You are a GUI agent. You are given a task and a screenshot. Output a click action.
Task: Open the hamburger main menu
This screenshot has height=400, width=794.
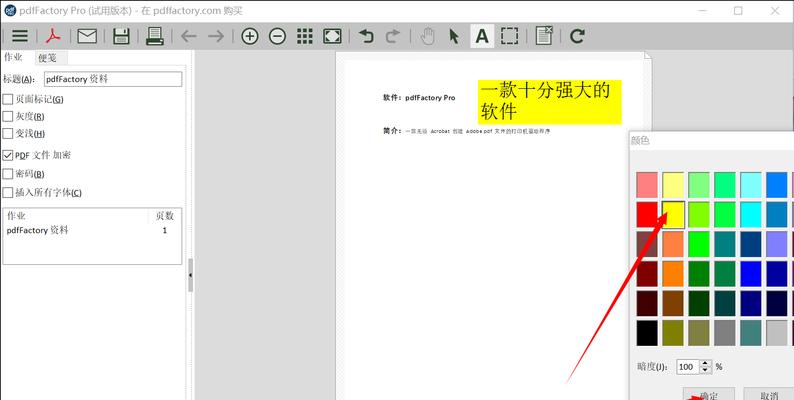[20, 36]
